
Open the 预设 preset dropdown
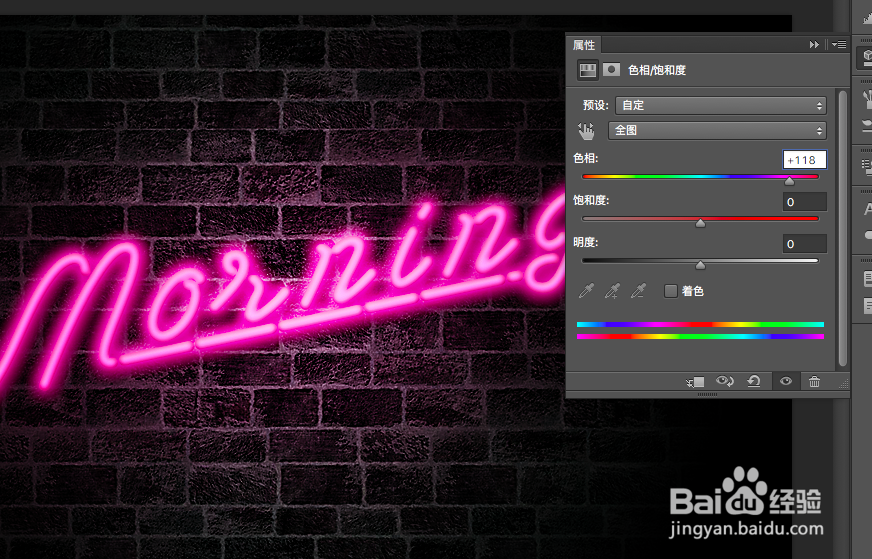(721, 105)
